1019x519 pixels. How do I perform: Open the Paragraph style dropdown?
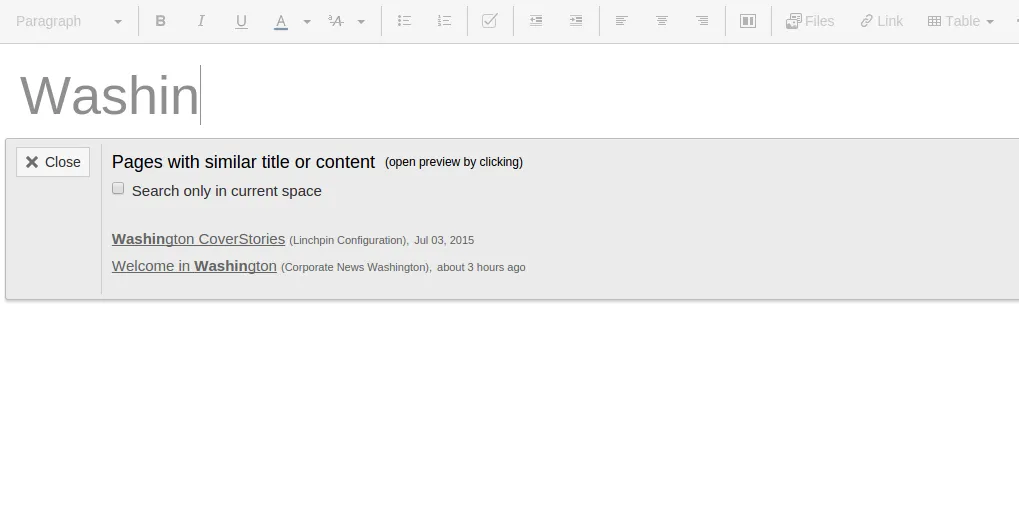point(68,21)
